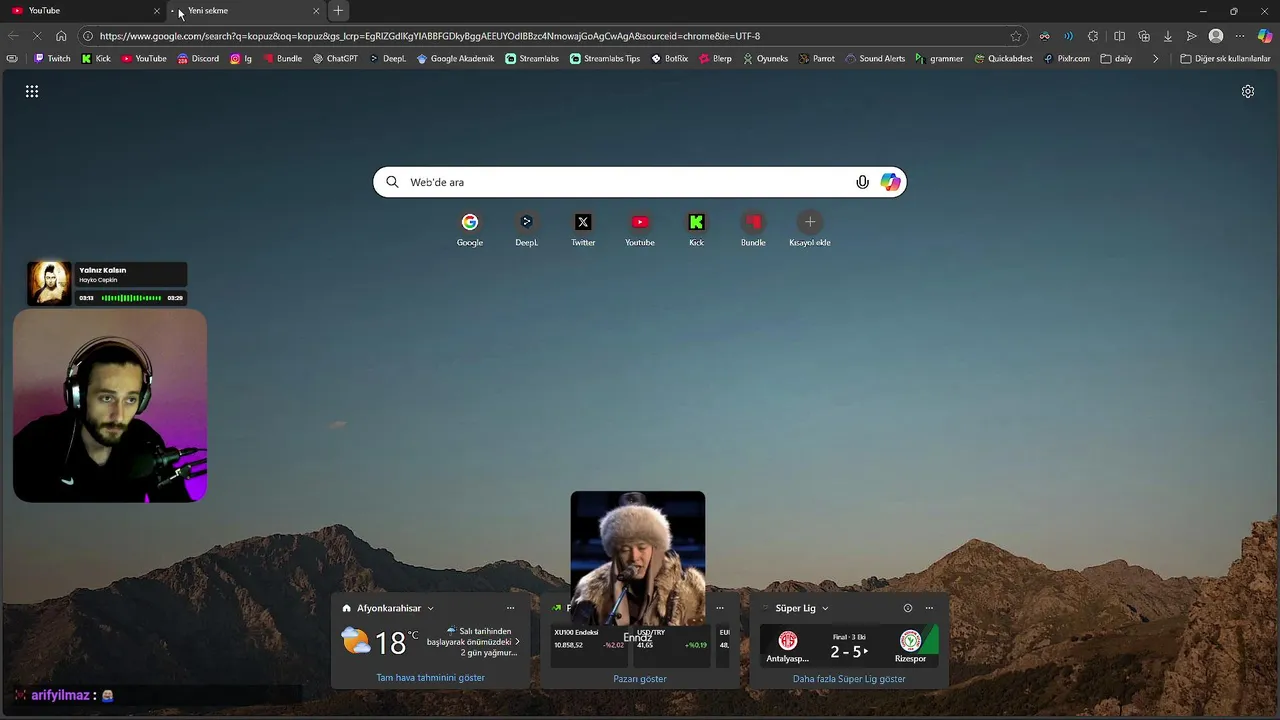Open market widget more options menu
Image resolution: width=1280 pixels, height=720 pixels.
(719, 608)
